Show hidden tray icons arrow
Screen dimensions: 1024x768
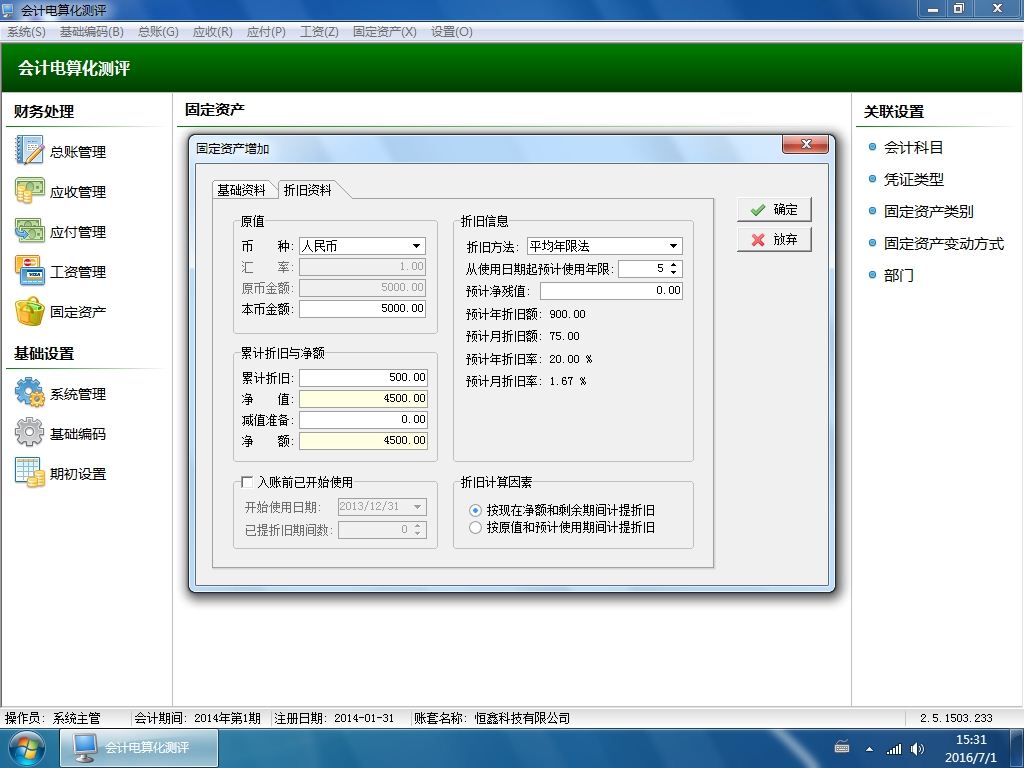[869, 749]
